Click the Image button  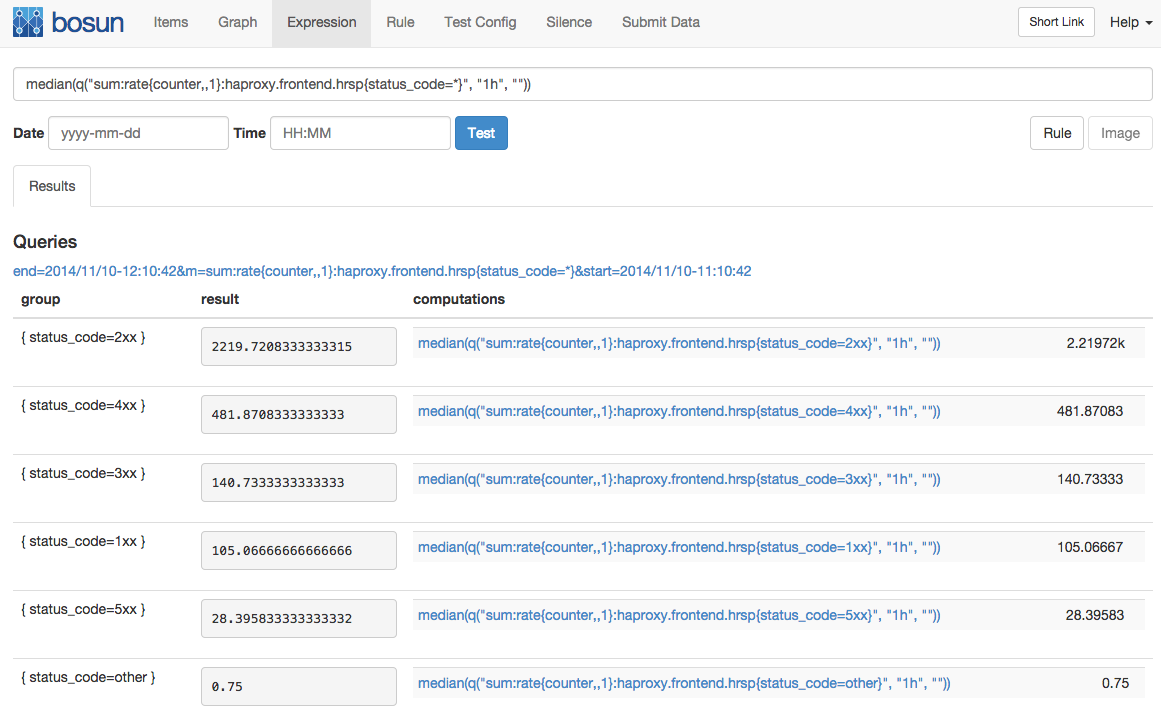pos(1120,133)
